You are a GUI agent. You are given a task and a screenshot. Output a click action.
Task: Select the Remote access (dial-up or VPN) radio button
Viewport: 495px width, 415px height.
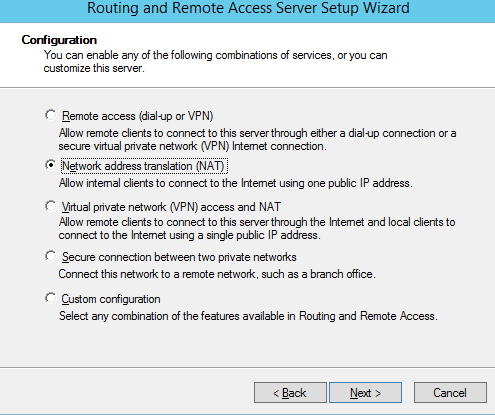pyautogui.click(x=51, y=115)
